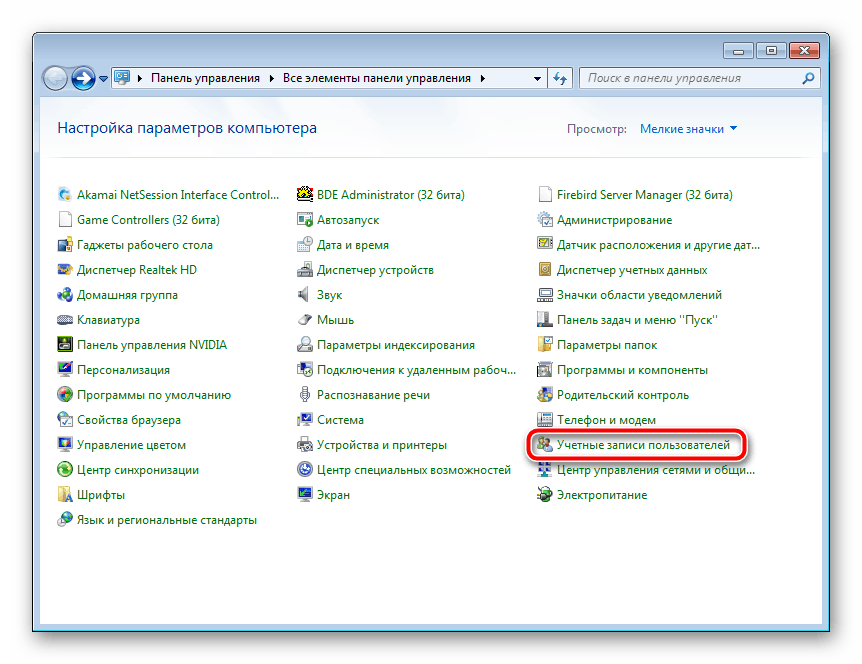Viewport: 862px width, 664px height.
Task: Click the Back navigation button
Action: (56, 77)
